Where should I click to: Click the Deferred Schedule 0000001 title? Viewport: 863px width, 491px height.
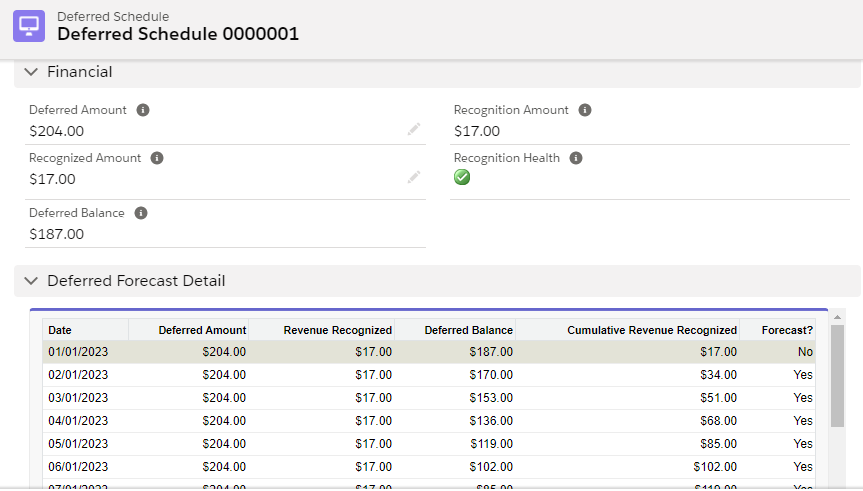click(178, 34)
